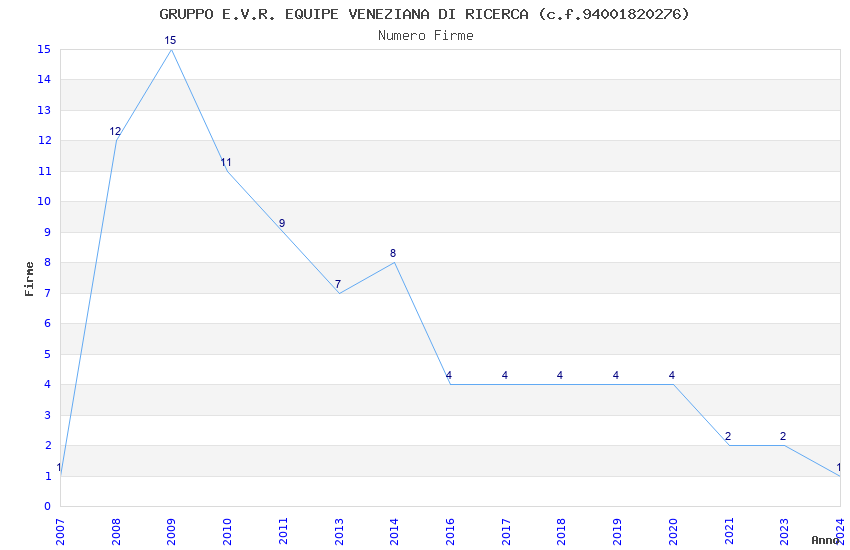Screen dimensions: 850x550
Task: Click the x-axis year label 2017
Action: 506,532
